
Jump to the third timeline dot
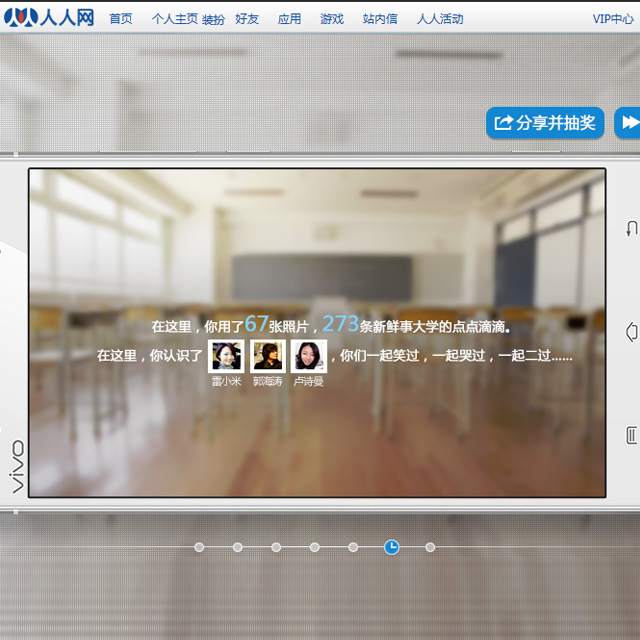point(276,547)
